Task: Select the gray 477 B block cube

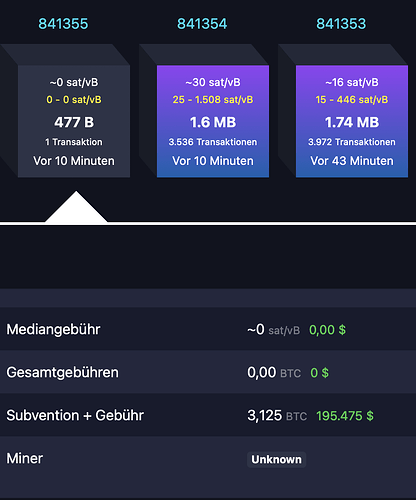Action: [x=74, y=121]
